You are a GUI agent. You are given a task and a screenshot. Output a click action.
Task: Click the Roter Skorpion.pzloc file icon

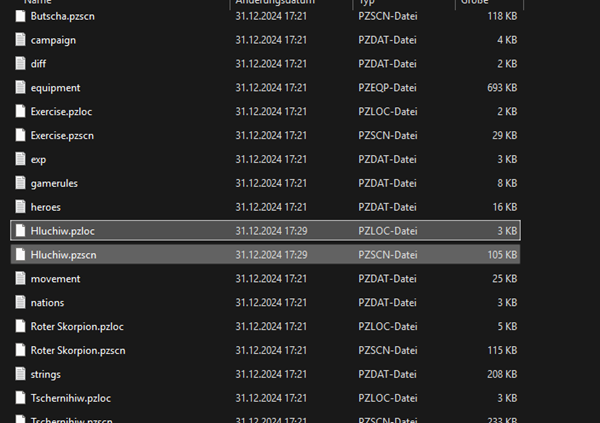point(20,326)
